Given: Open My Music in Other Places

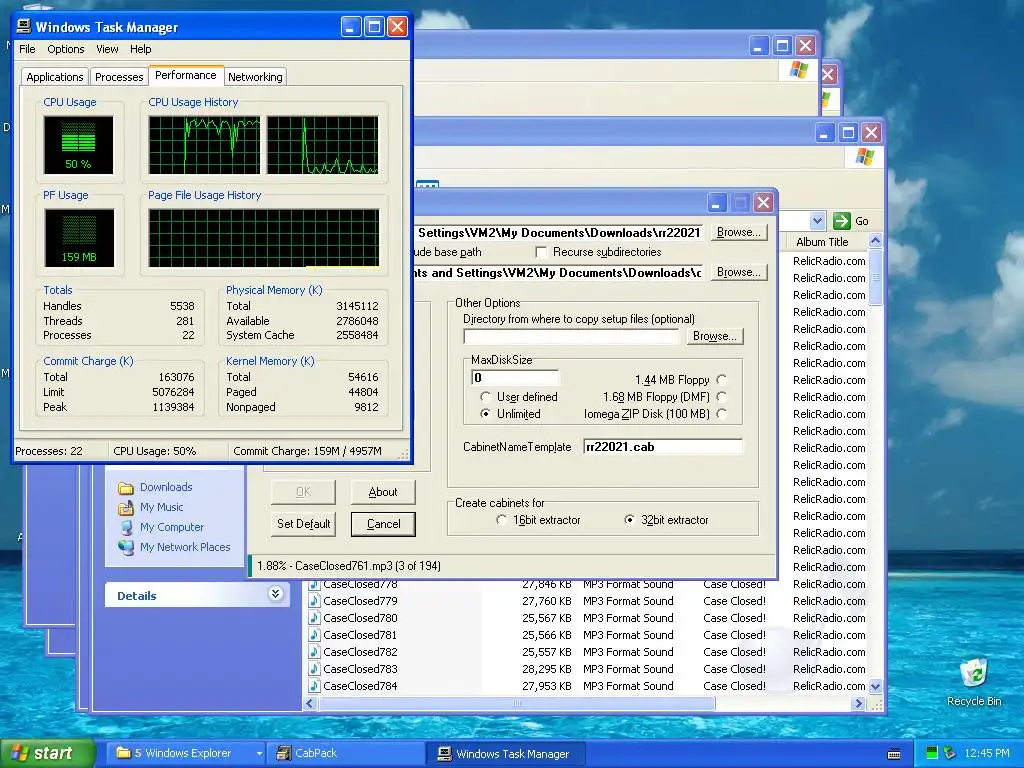Looking at the screenshot, I should 161,507.
